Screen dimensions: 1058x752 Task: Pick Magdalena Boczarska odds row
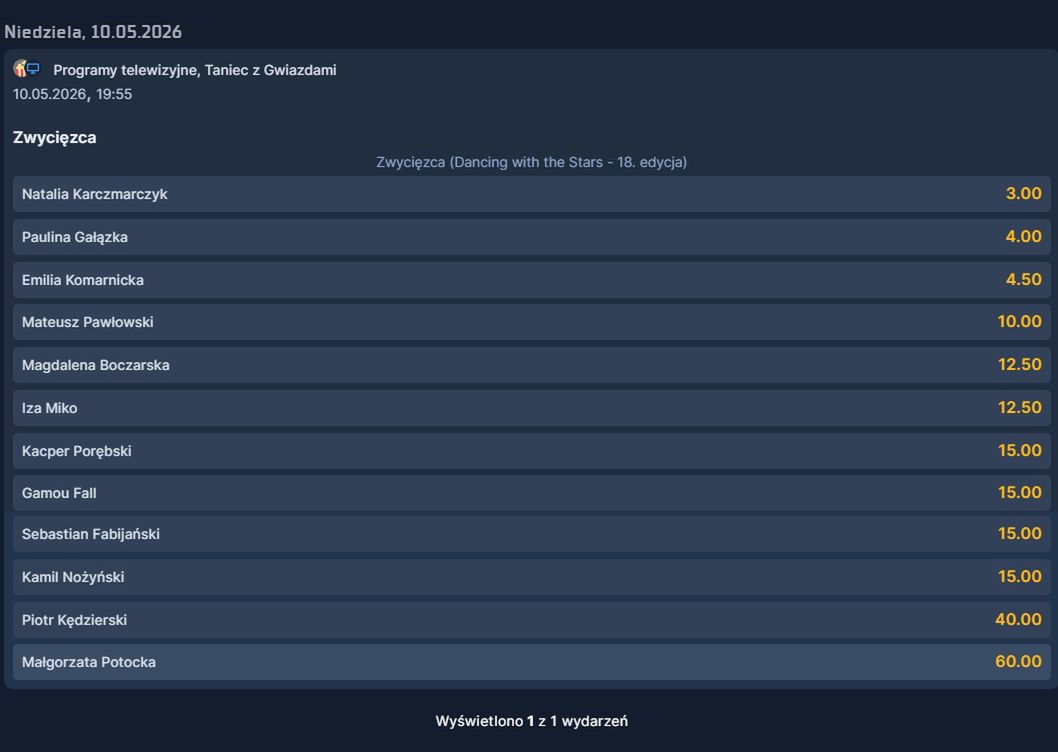(x=532, y=365)
